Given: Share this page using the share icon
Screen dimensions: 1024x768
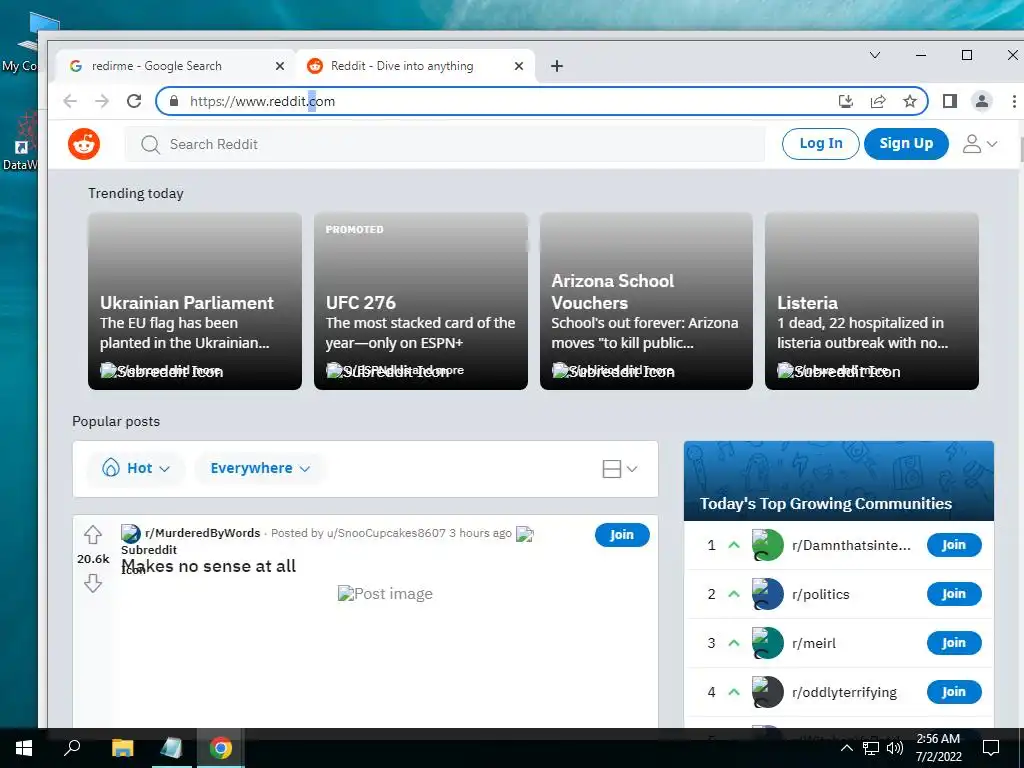Looking at the screenshot, I should [x=878, y=101].
